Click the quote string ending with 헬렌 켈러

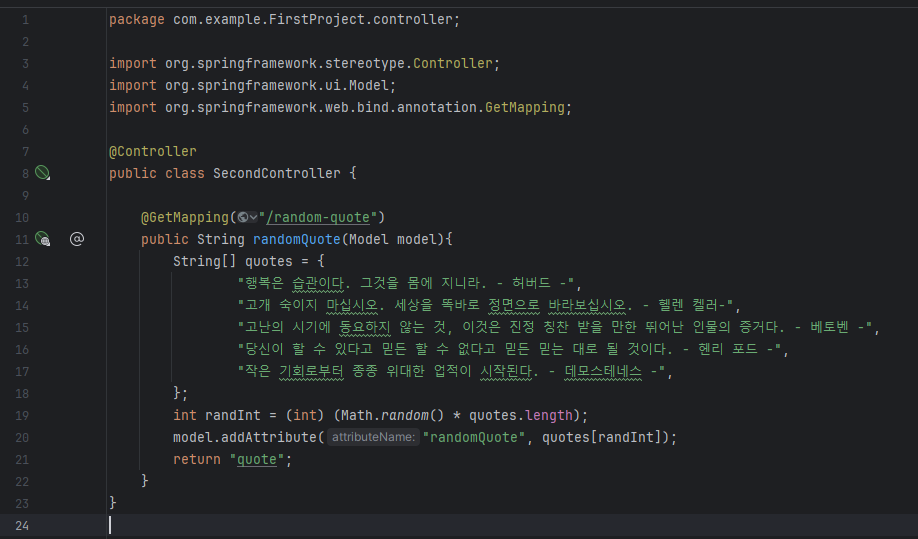click(486, 305)
